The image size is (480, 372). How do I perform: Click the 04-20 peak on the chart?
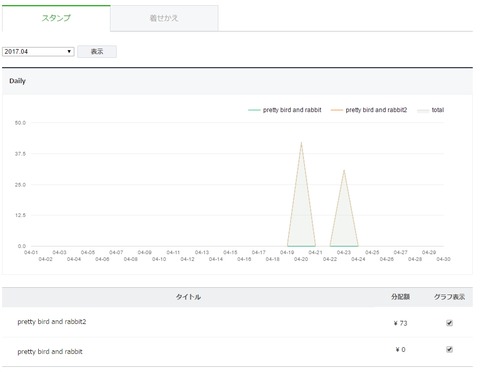tap(301, 143)
